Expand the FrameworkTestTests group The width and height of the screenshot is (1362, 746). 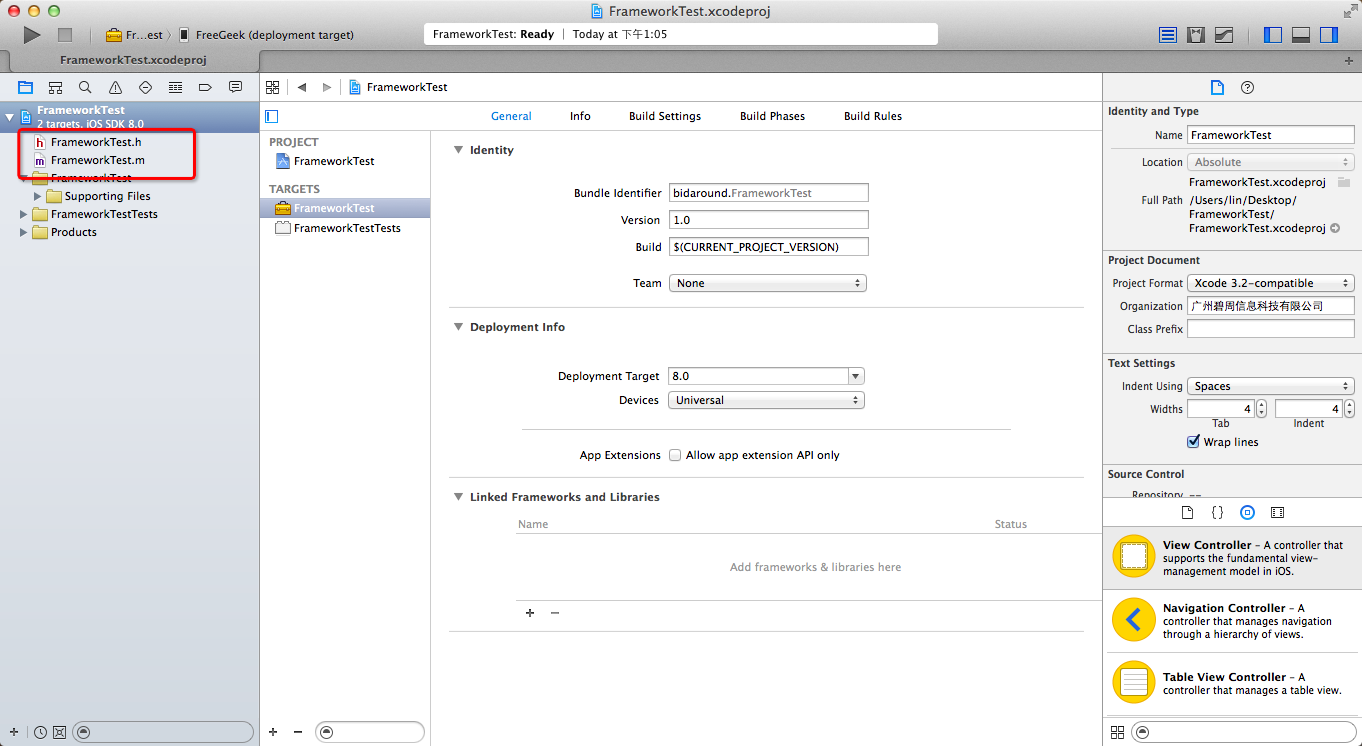click(x=24, y=214)
